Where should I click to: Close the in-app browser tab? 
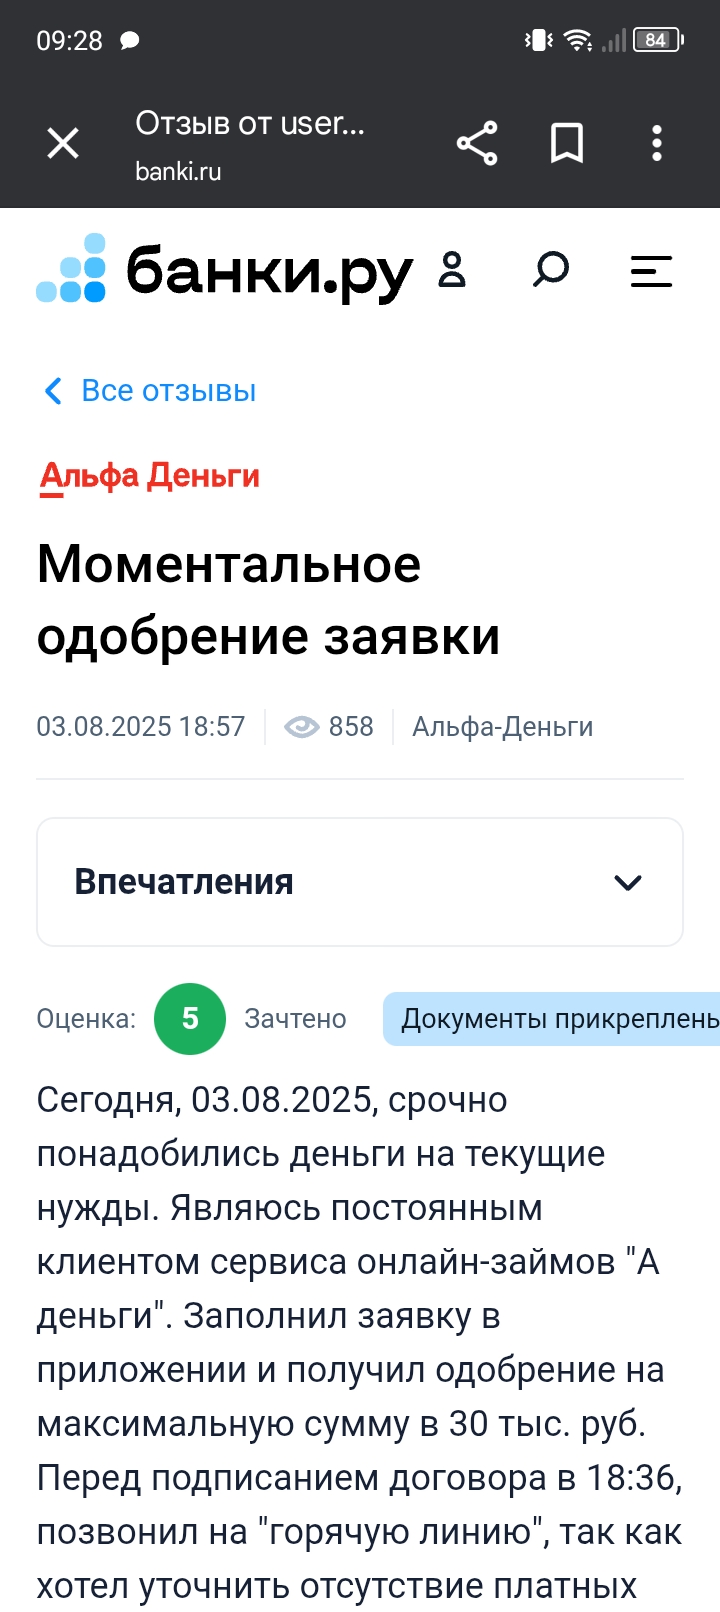click(63, 144)
